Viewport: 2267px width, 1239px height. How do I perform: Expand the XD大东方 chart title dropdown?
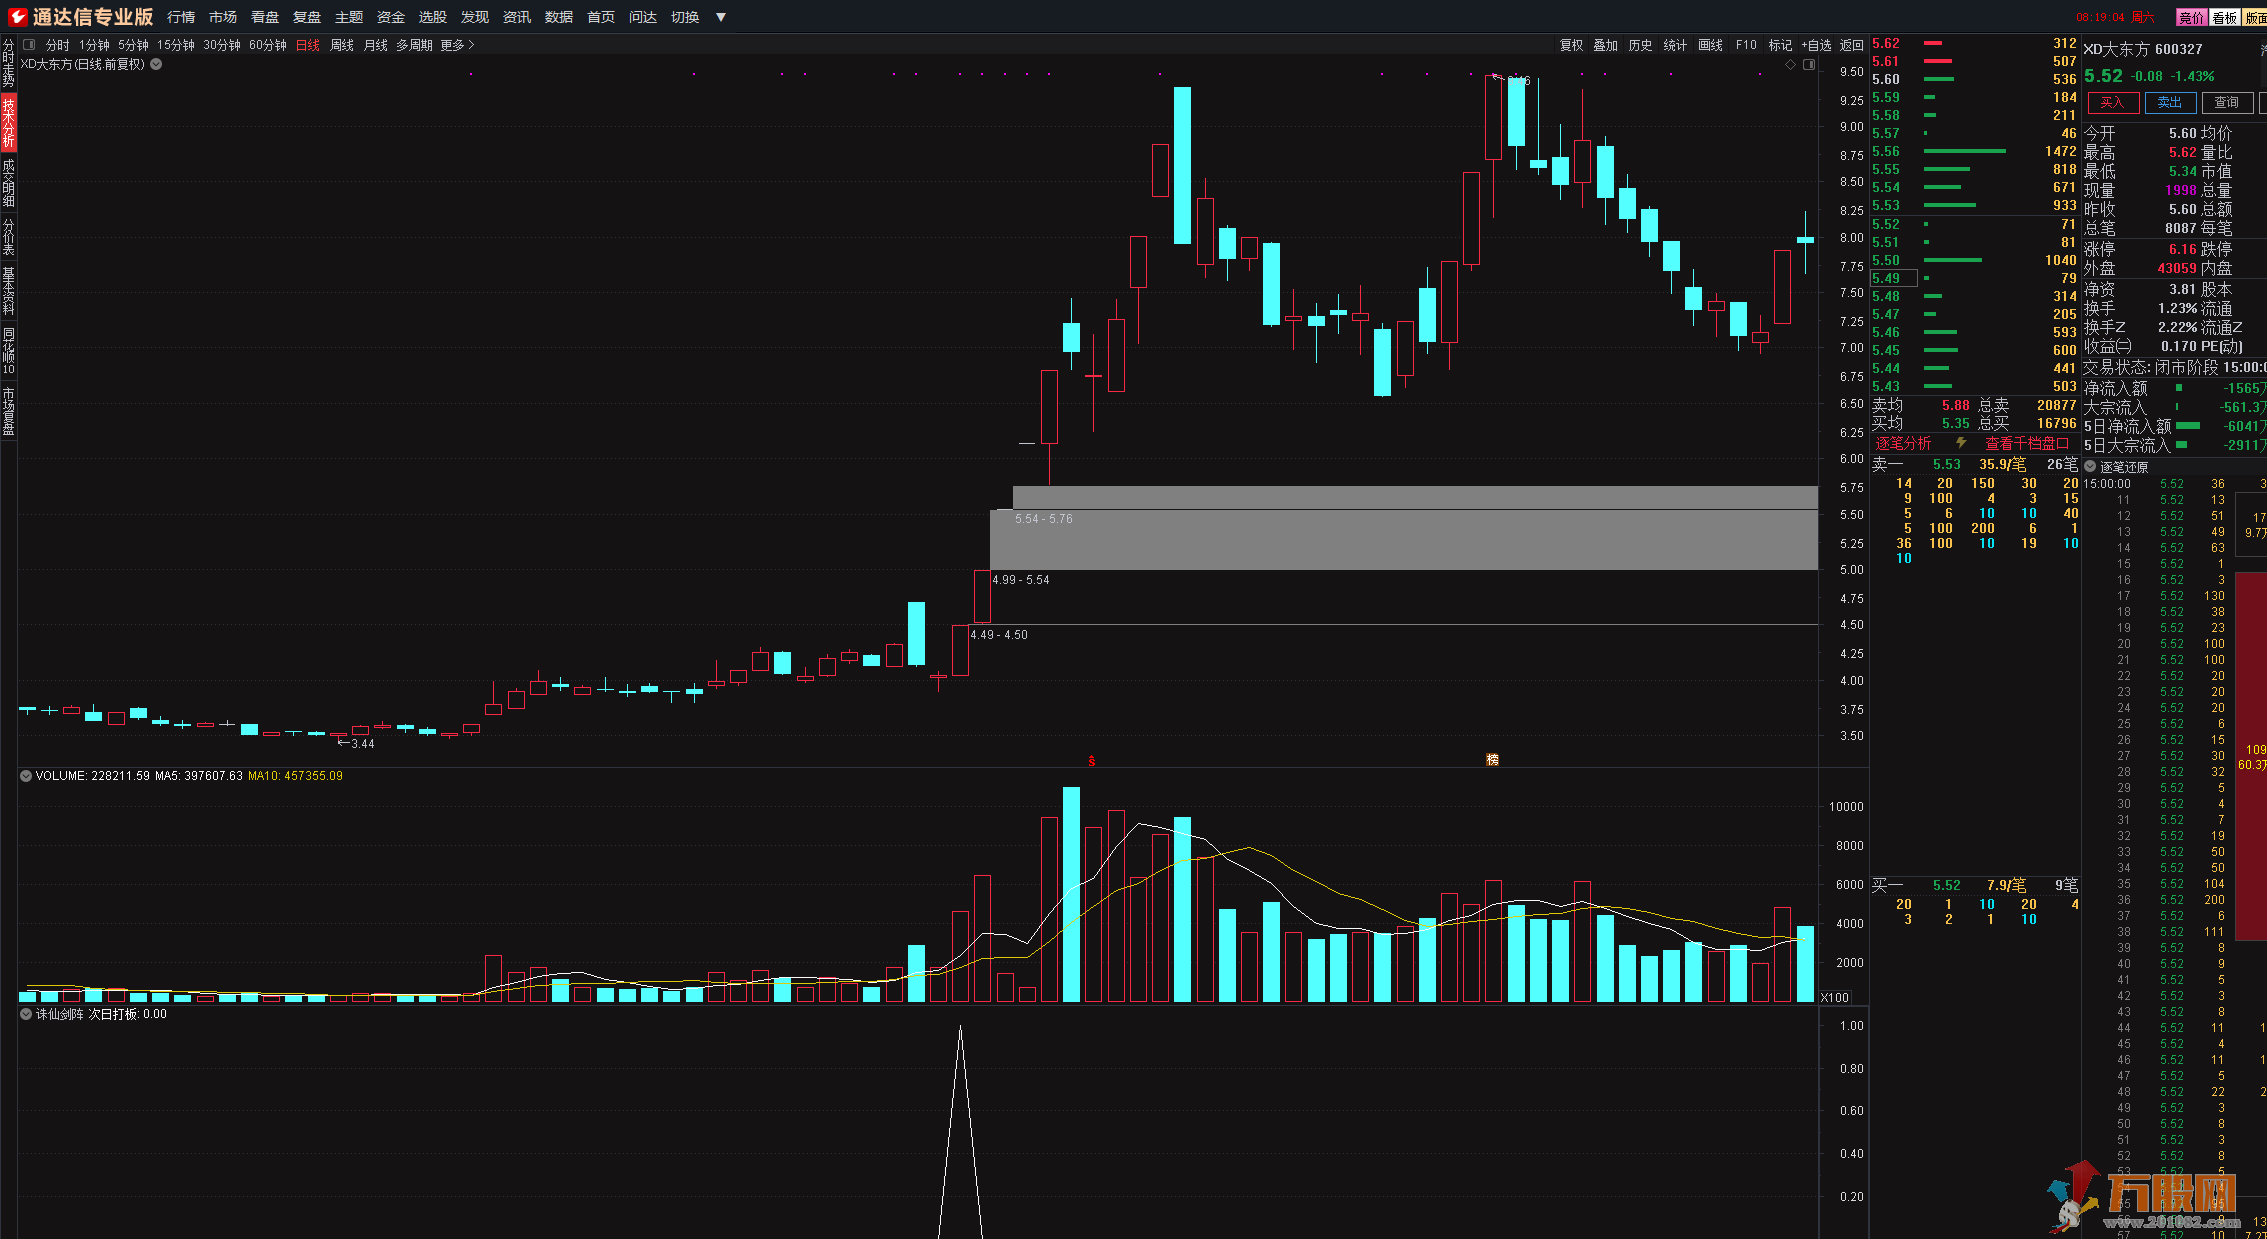pyautogui.click(x=157, y=64)
